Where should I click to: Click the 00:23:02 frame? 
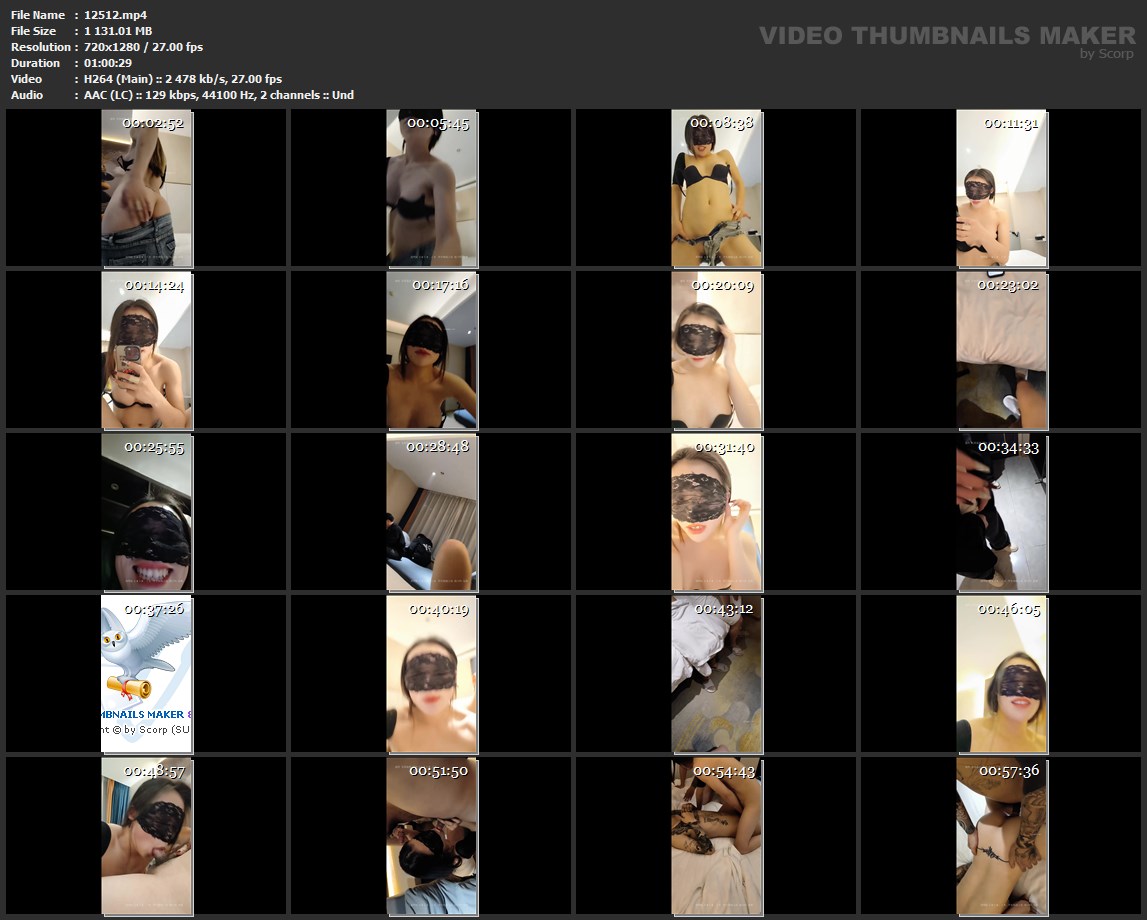[1001, 350]
